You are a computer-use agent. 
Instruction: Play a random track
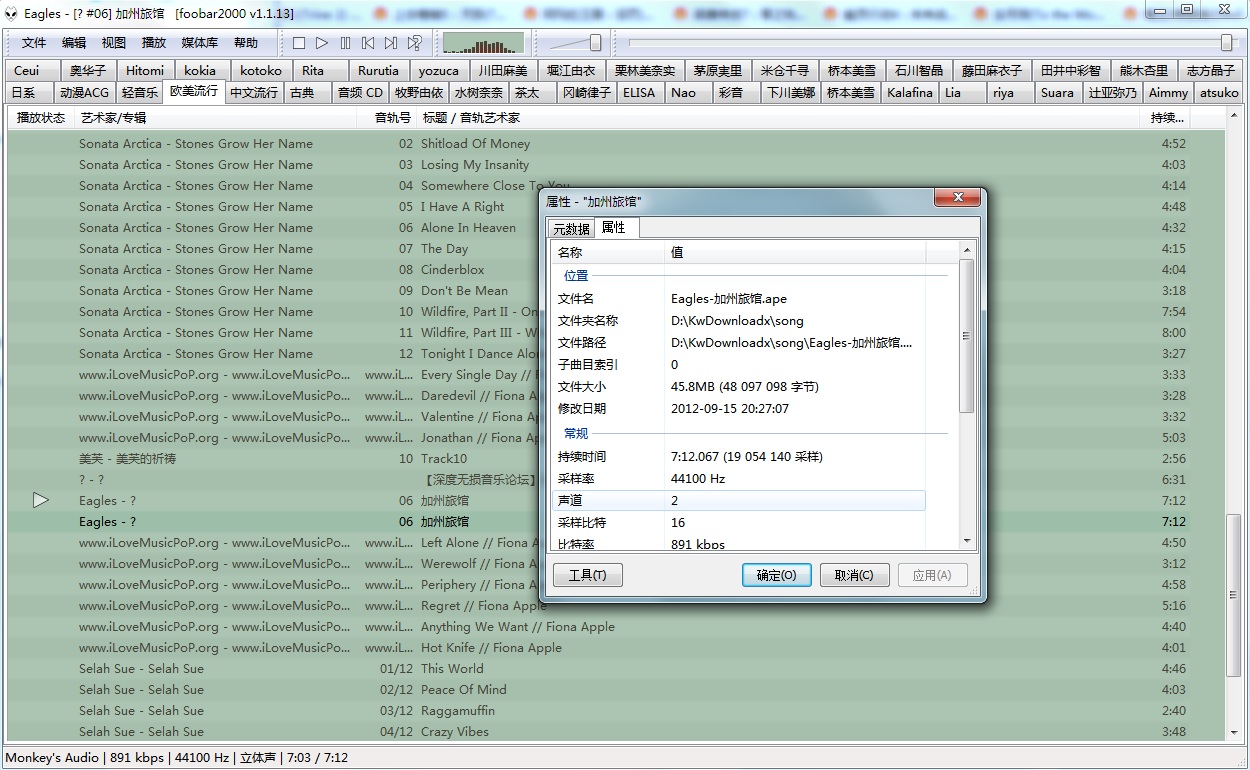click(414, 43)
